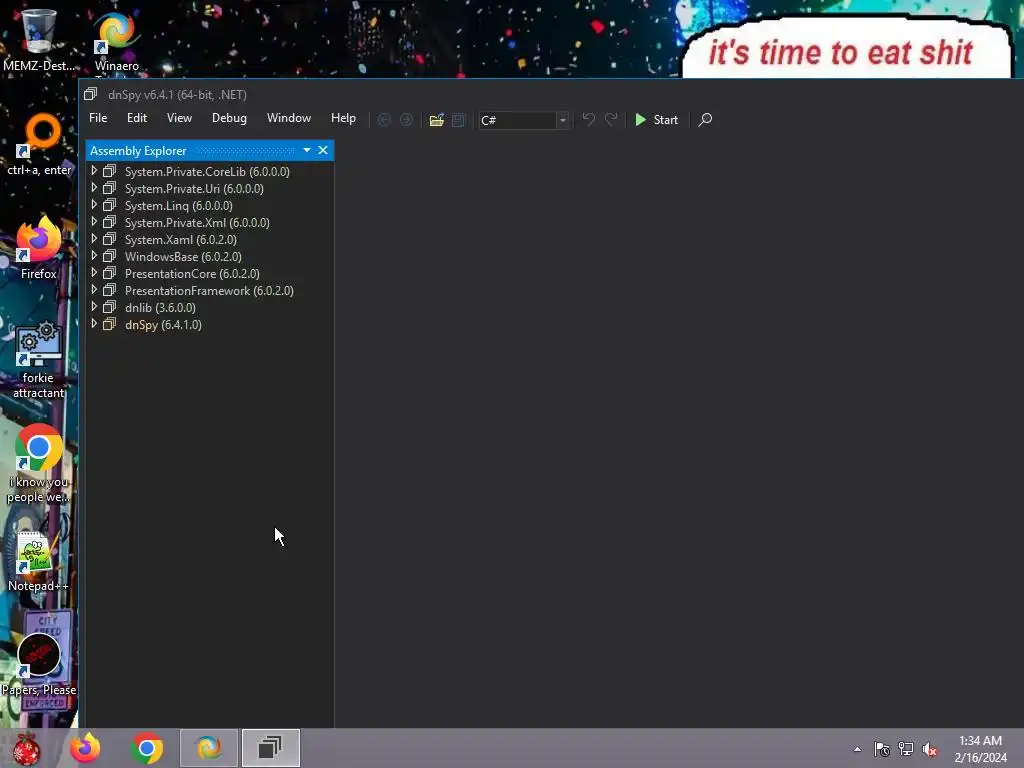Expand the System.Private.CoreLib node
The image size is (1024, 768).
point(94,170)
